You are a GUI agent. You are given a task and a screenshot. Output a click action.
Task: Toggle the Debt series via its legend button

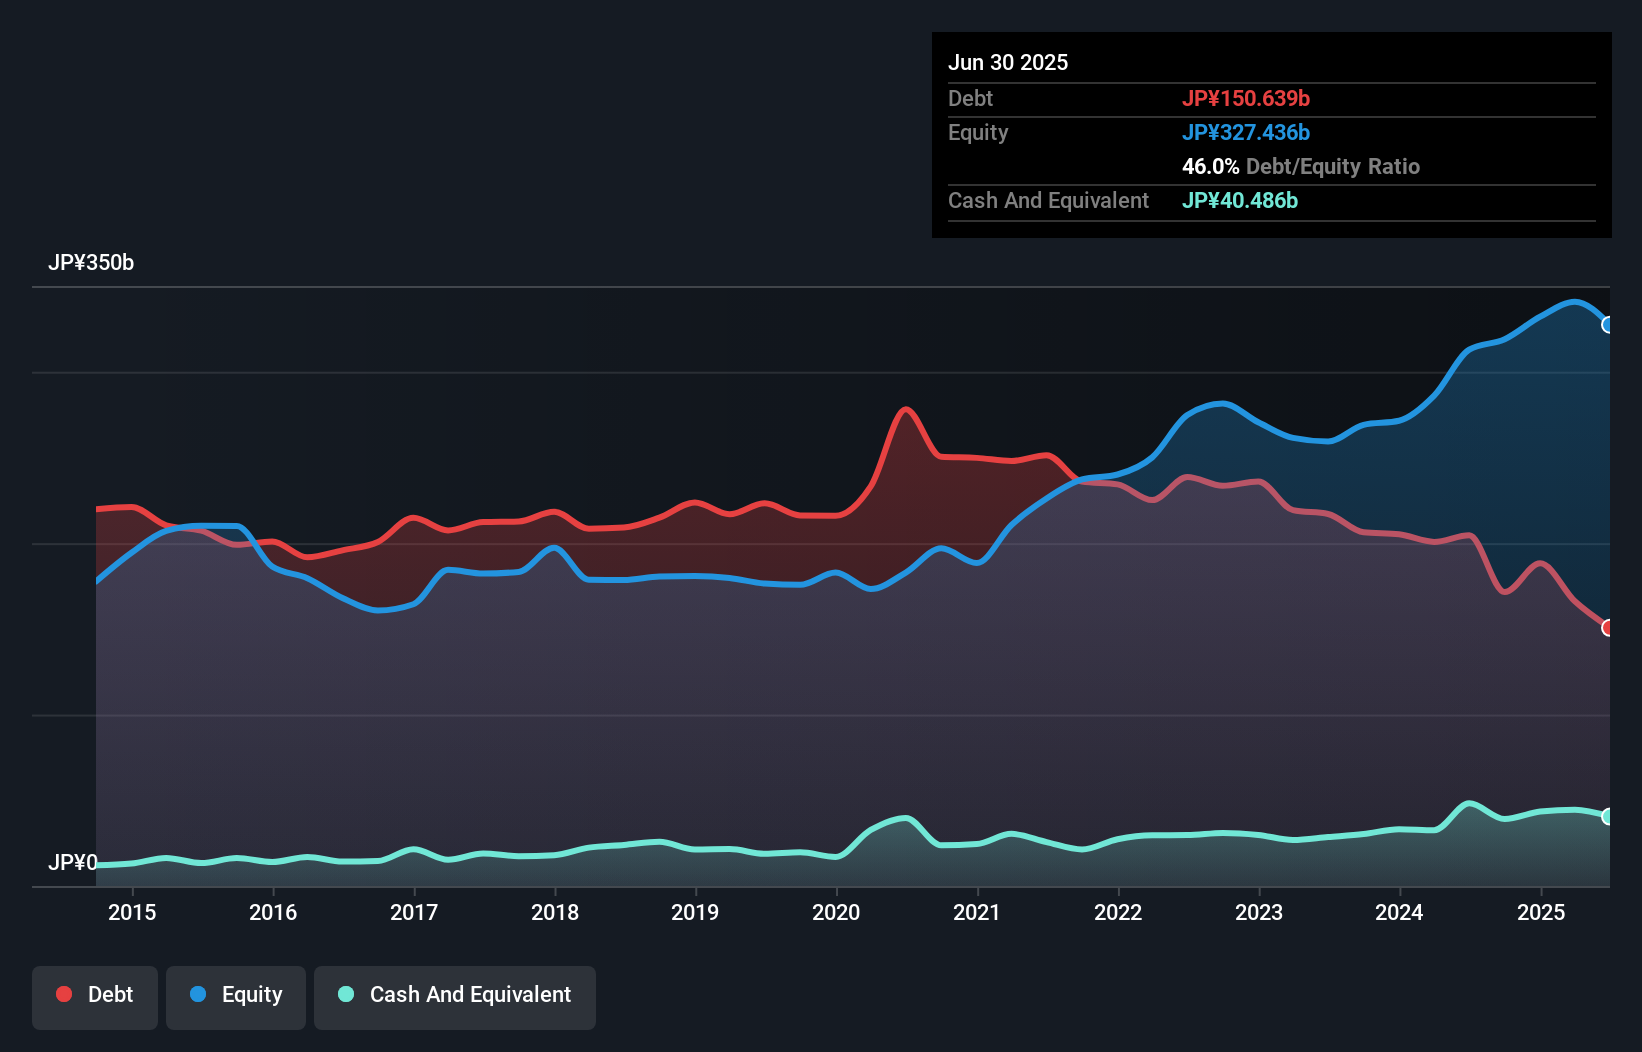click(94, 995)
